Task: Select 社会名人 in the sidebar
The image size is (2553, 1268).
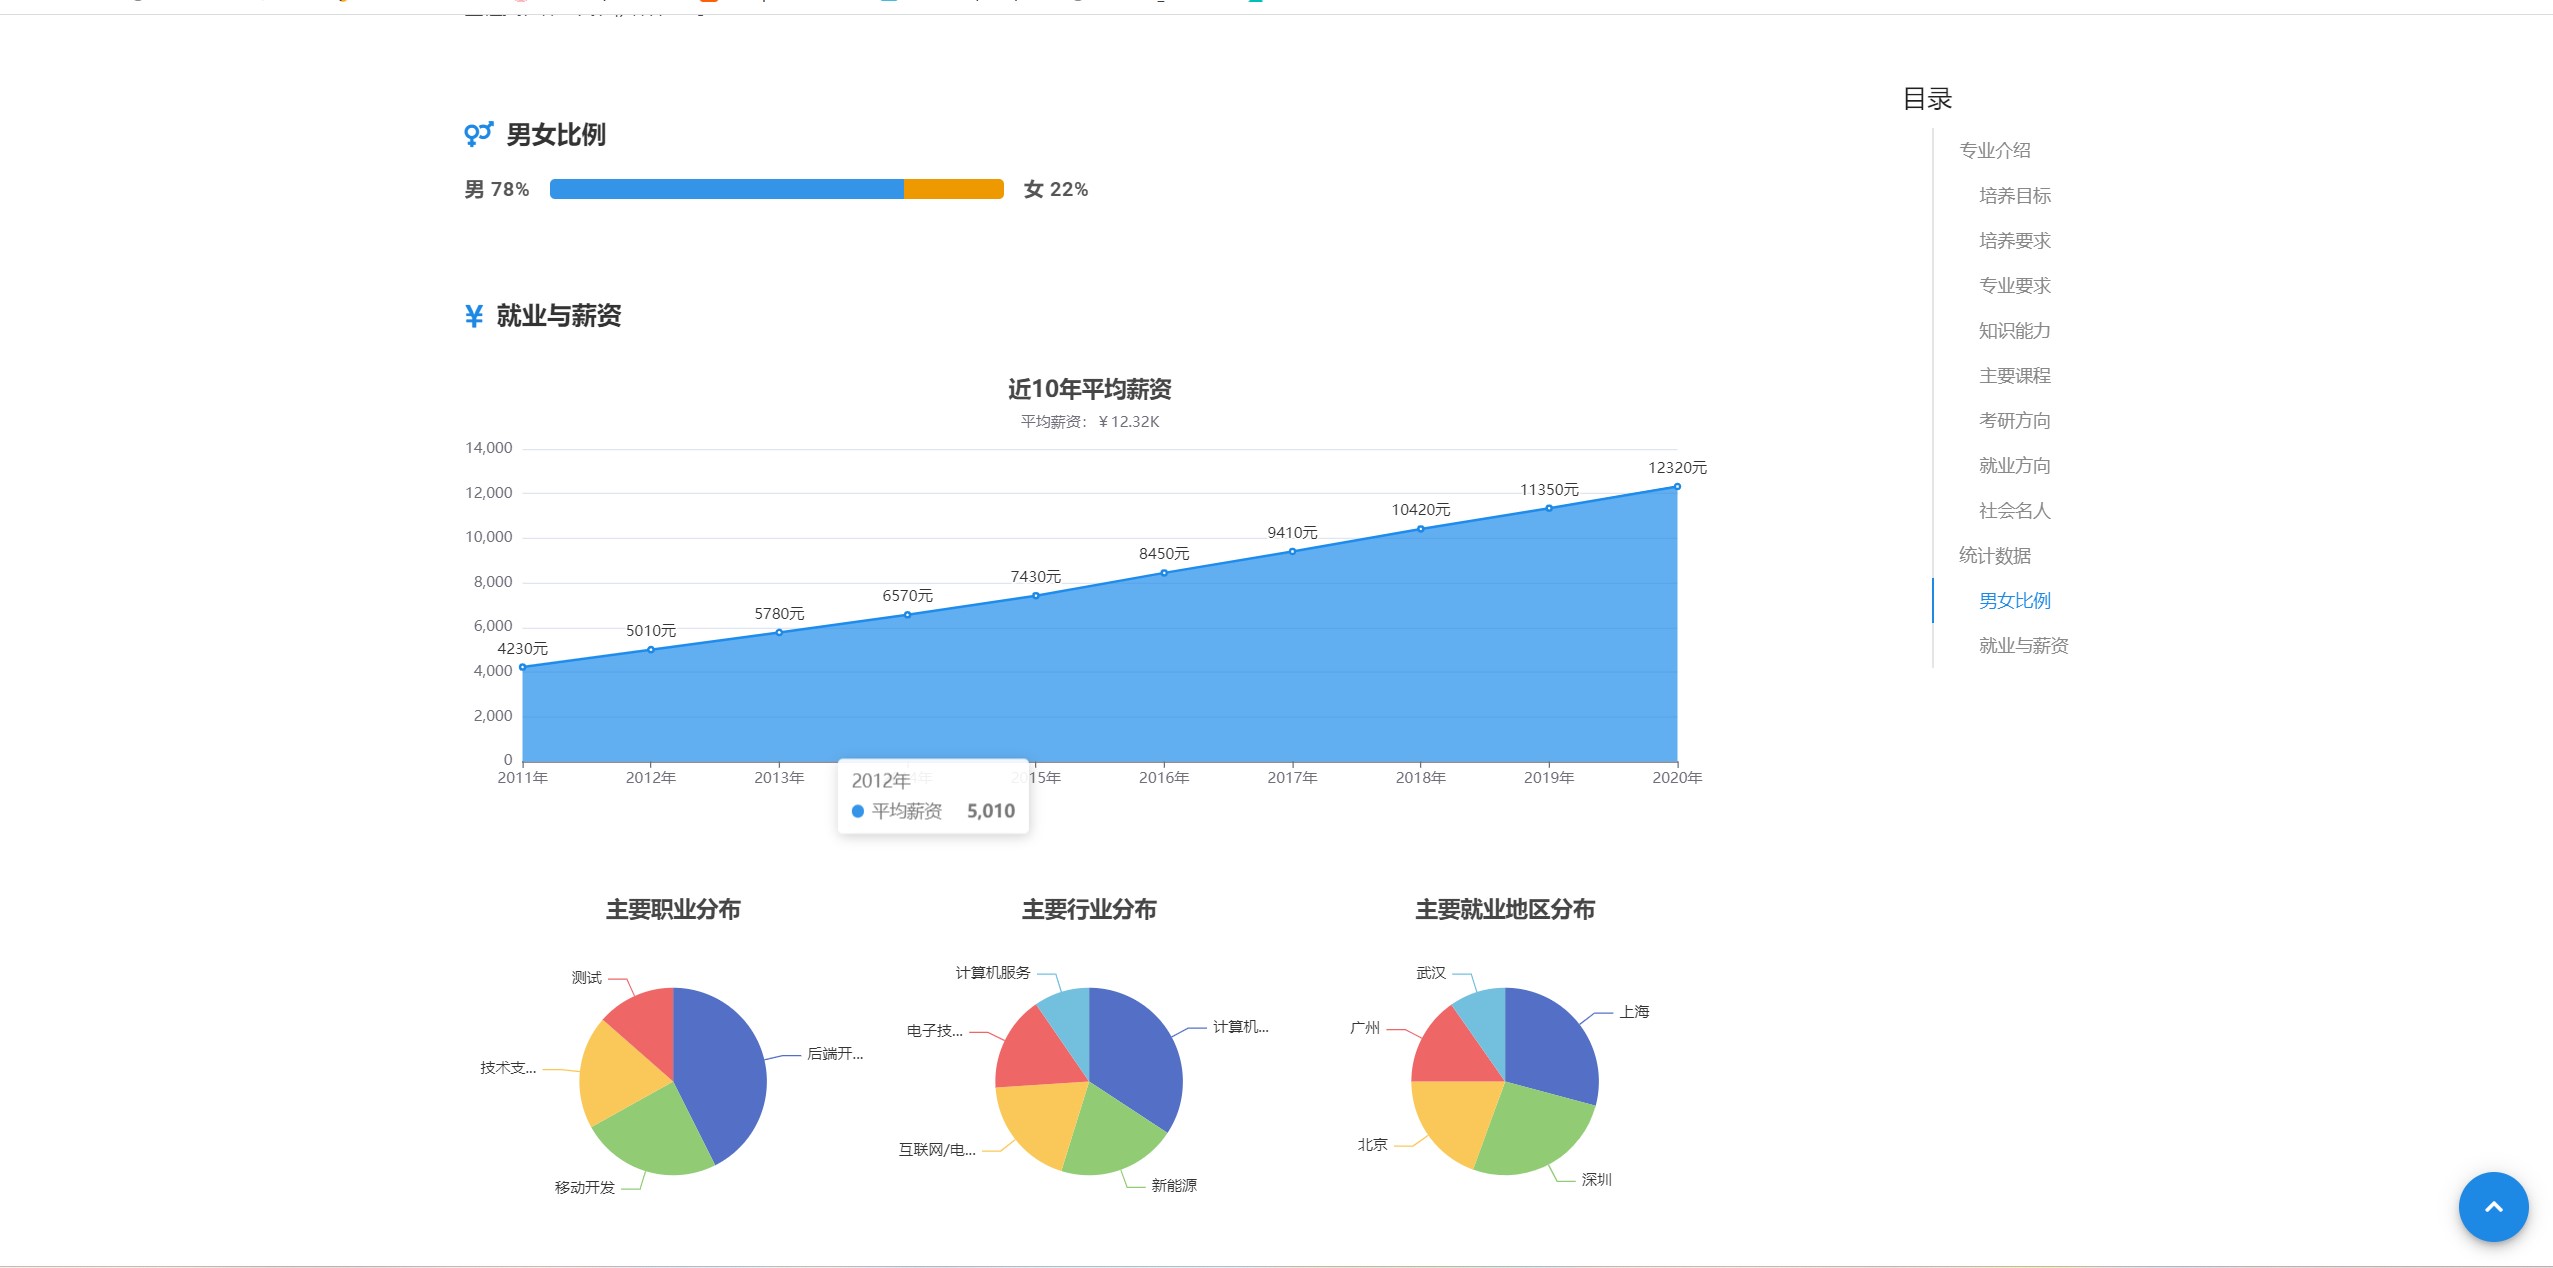Action: 2014,510
